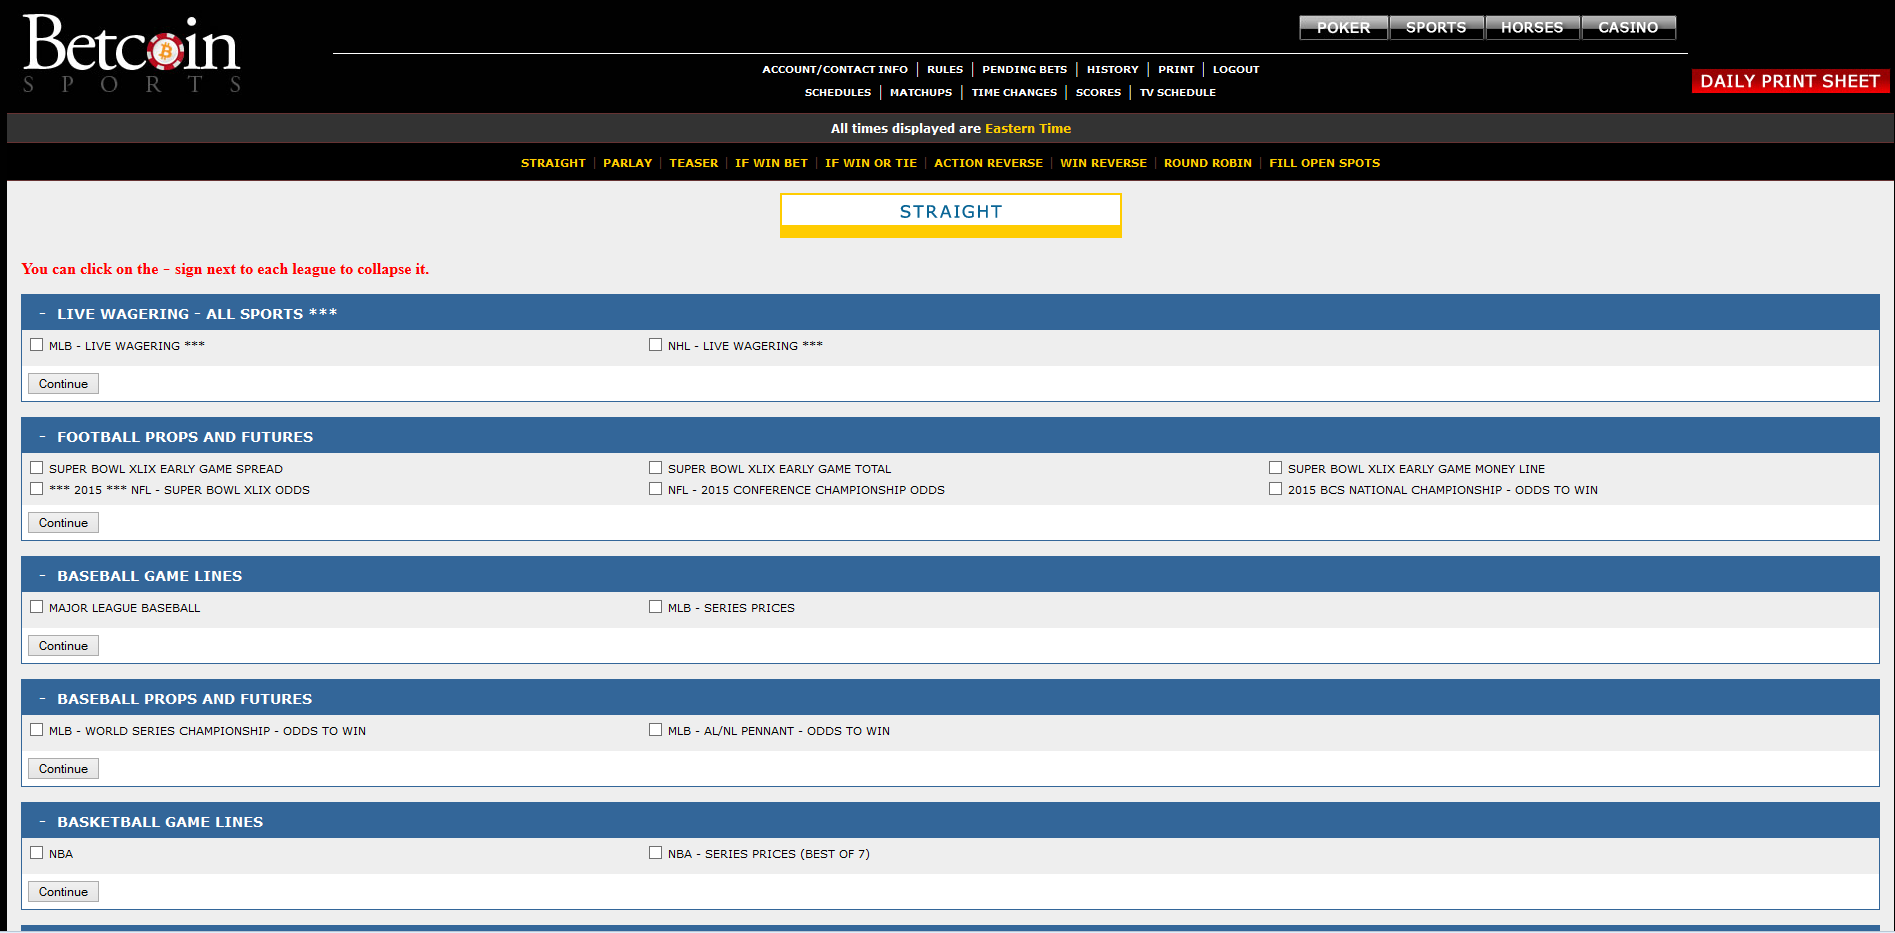Collapse the Basketball Game Lines section
Image resolution: width=1895 pixels, height=933 pixels.
[x=42, y=822]
